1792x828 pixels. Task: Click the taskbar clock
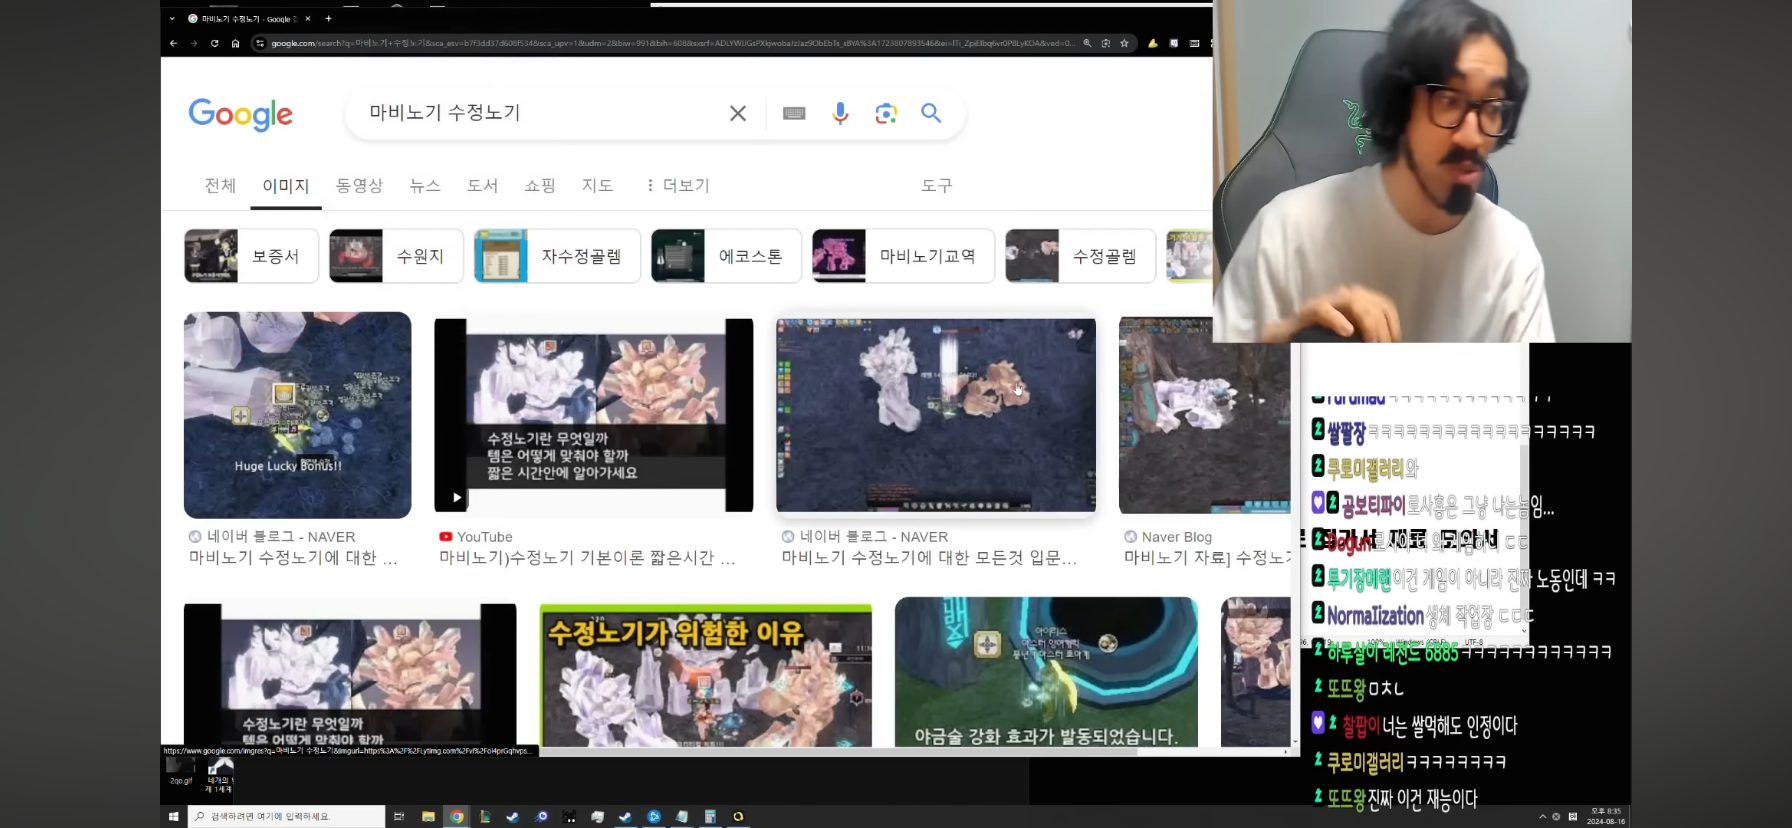click(x=1606, y=816)
